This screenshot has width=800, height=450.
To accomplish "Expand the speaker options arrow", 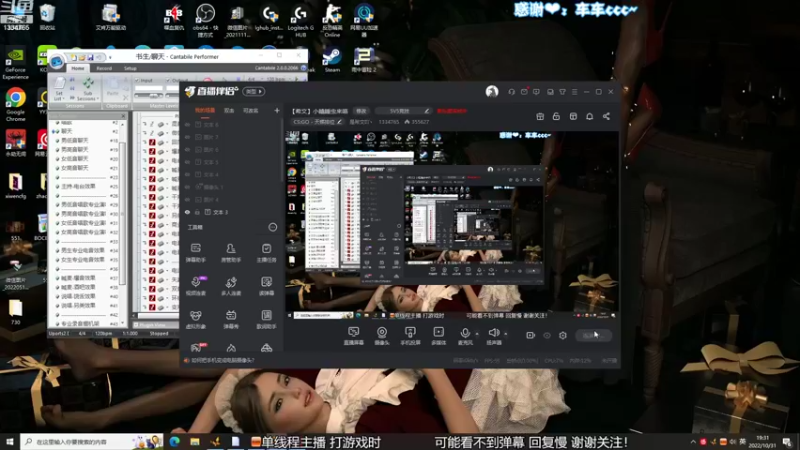I will (504, 332).
